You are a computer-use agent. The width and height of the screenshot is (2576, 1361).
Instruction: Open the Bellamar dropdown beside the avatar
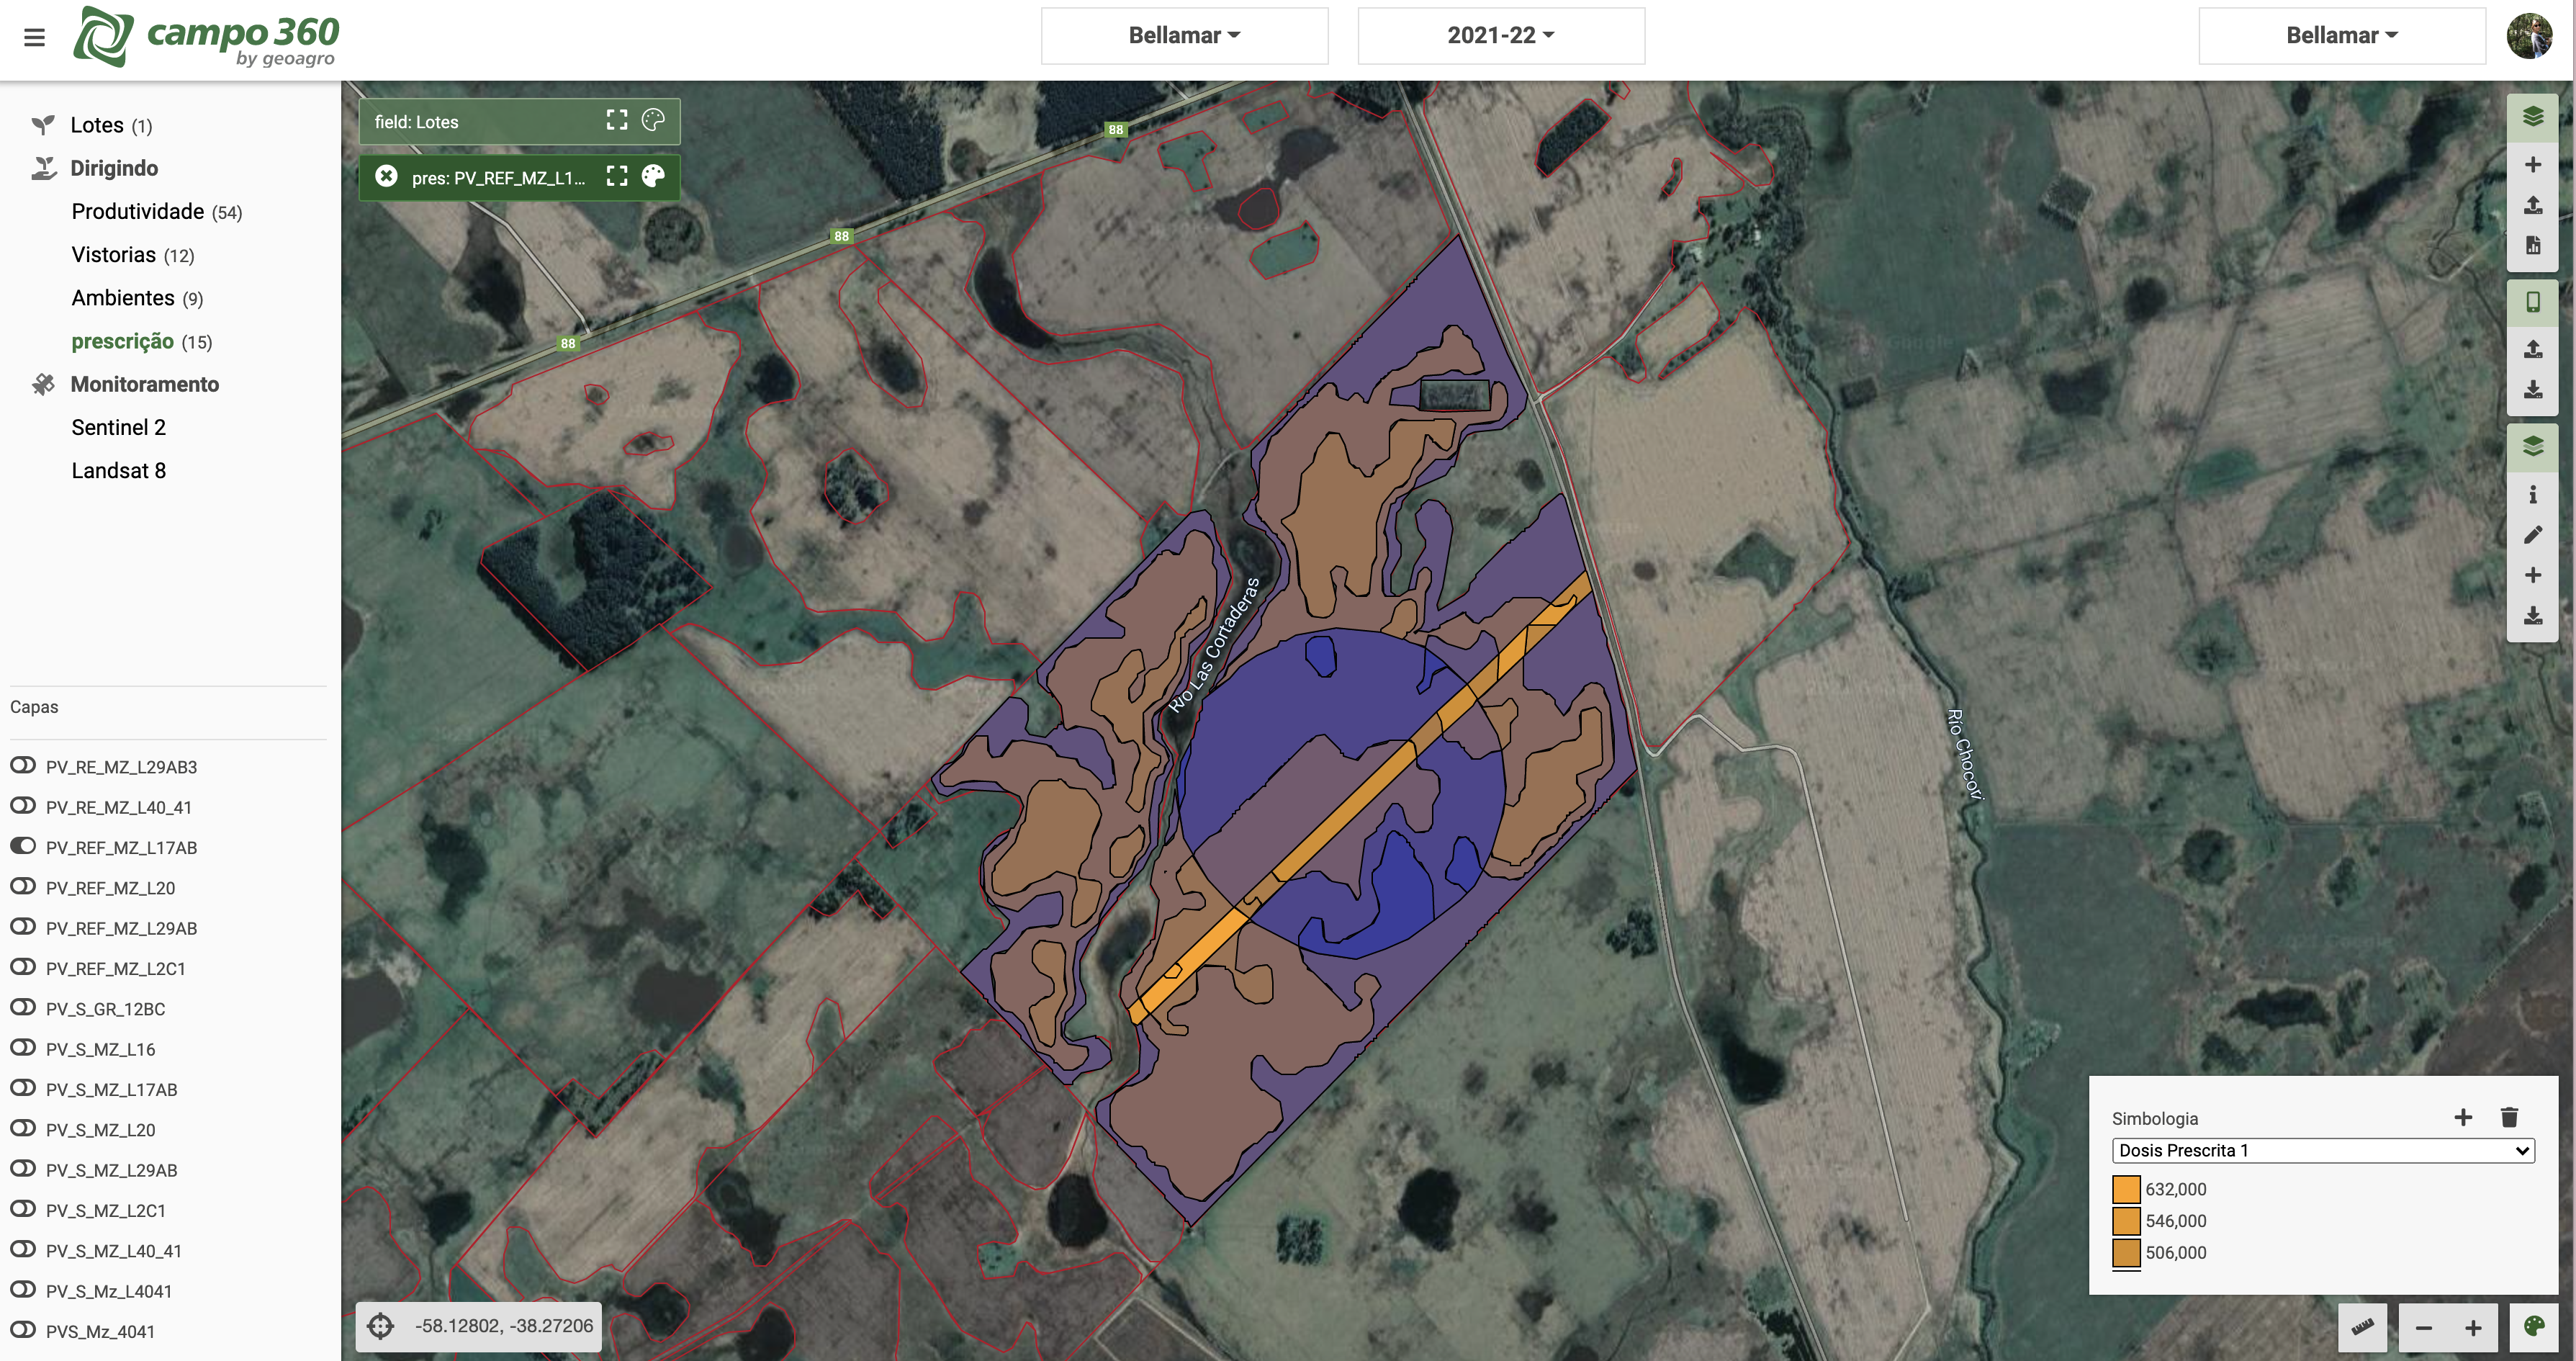pos(2341,36)
